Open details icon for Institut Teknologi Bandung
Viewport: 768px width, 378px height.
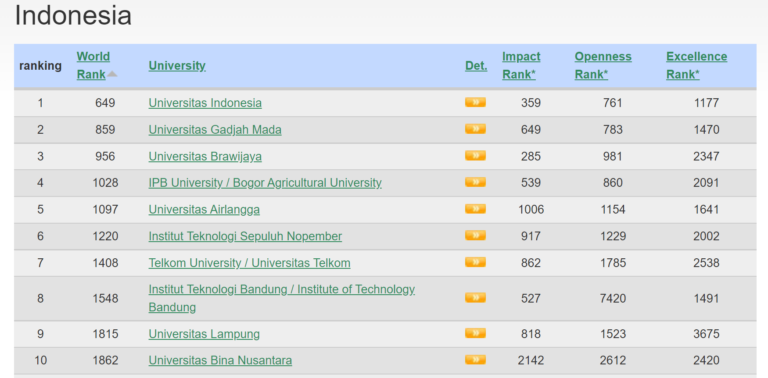click(475, 298)
